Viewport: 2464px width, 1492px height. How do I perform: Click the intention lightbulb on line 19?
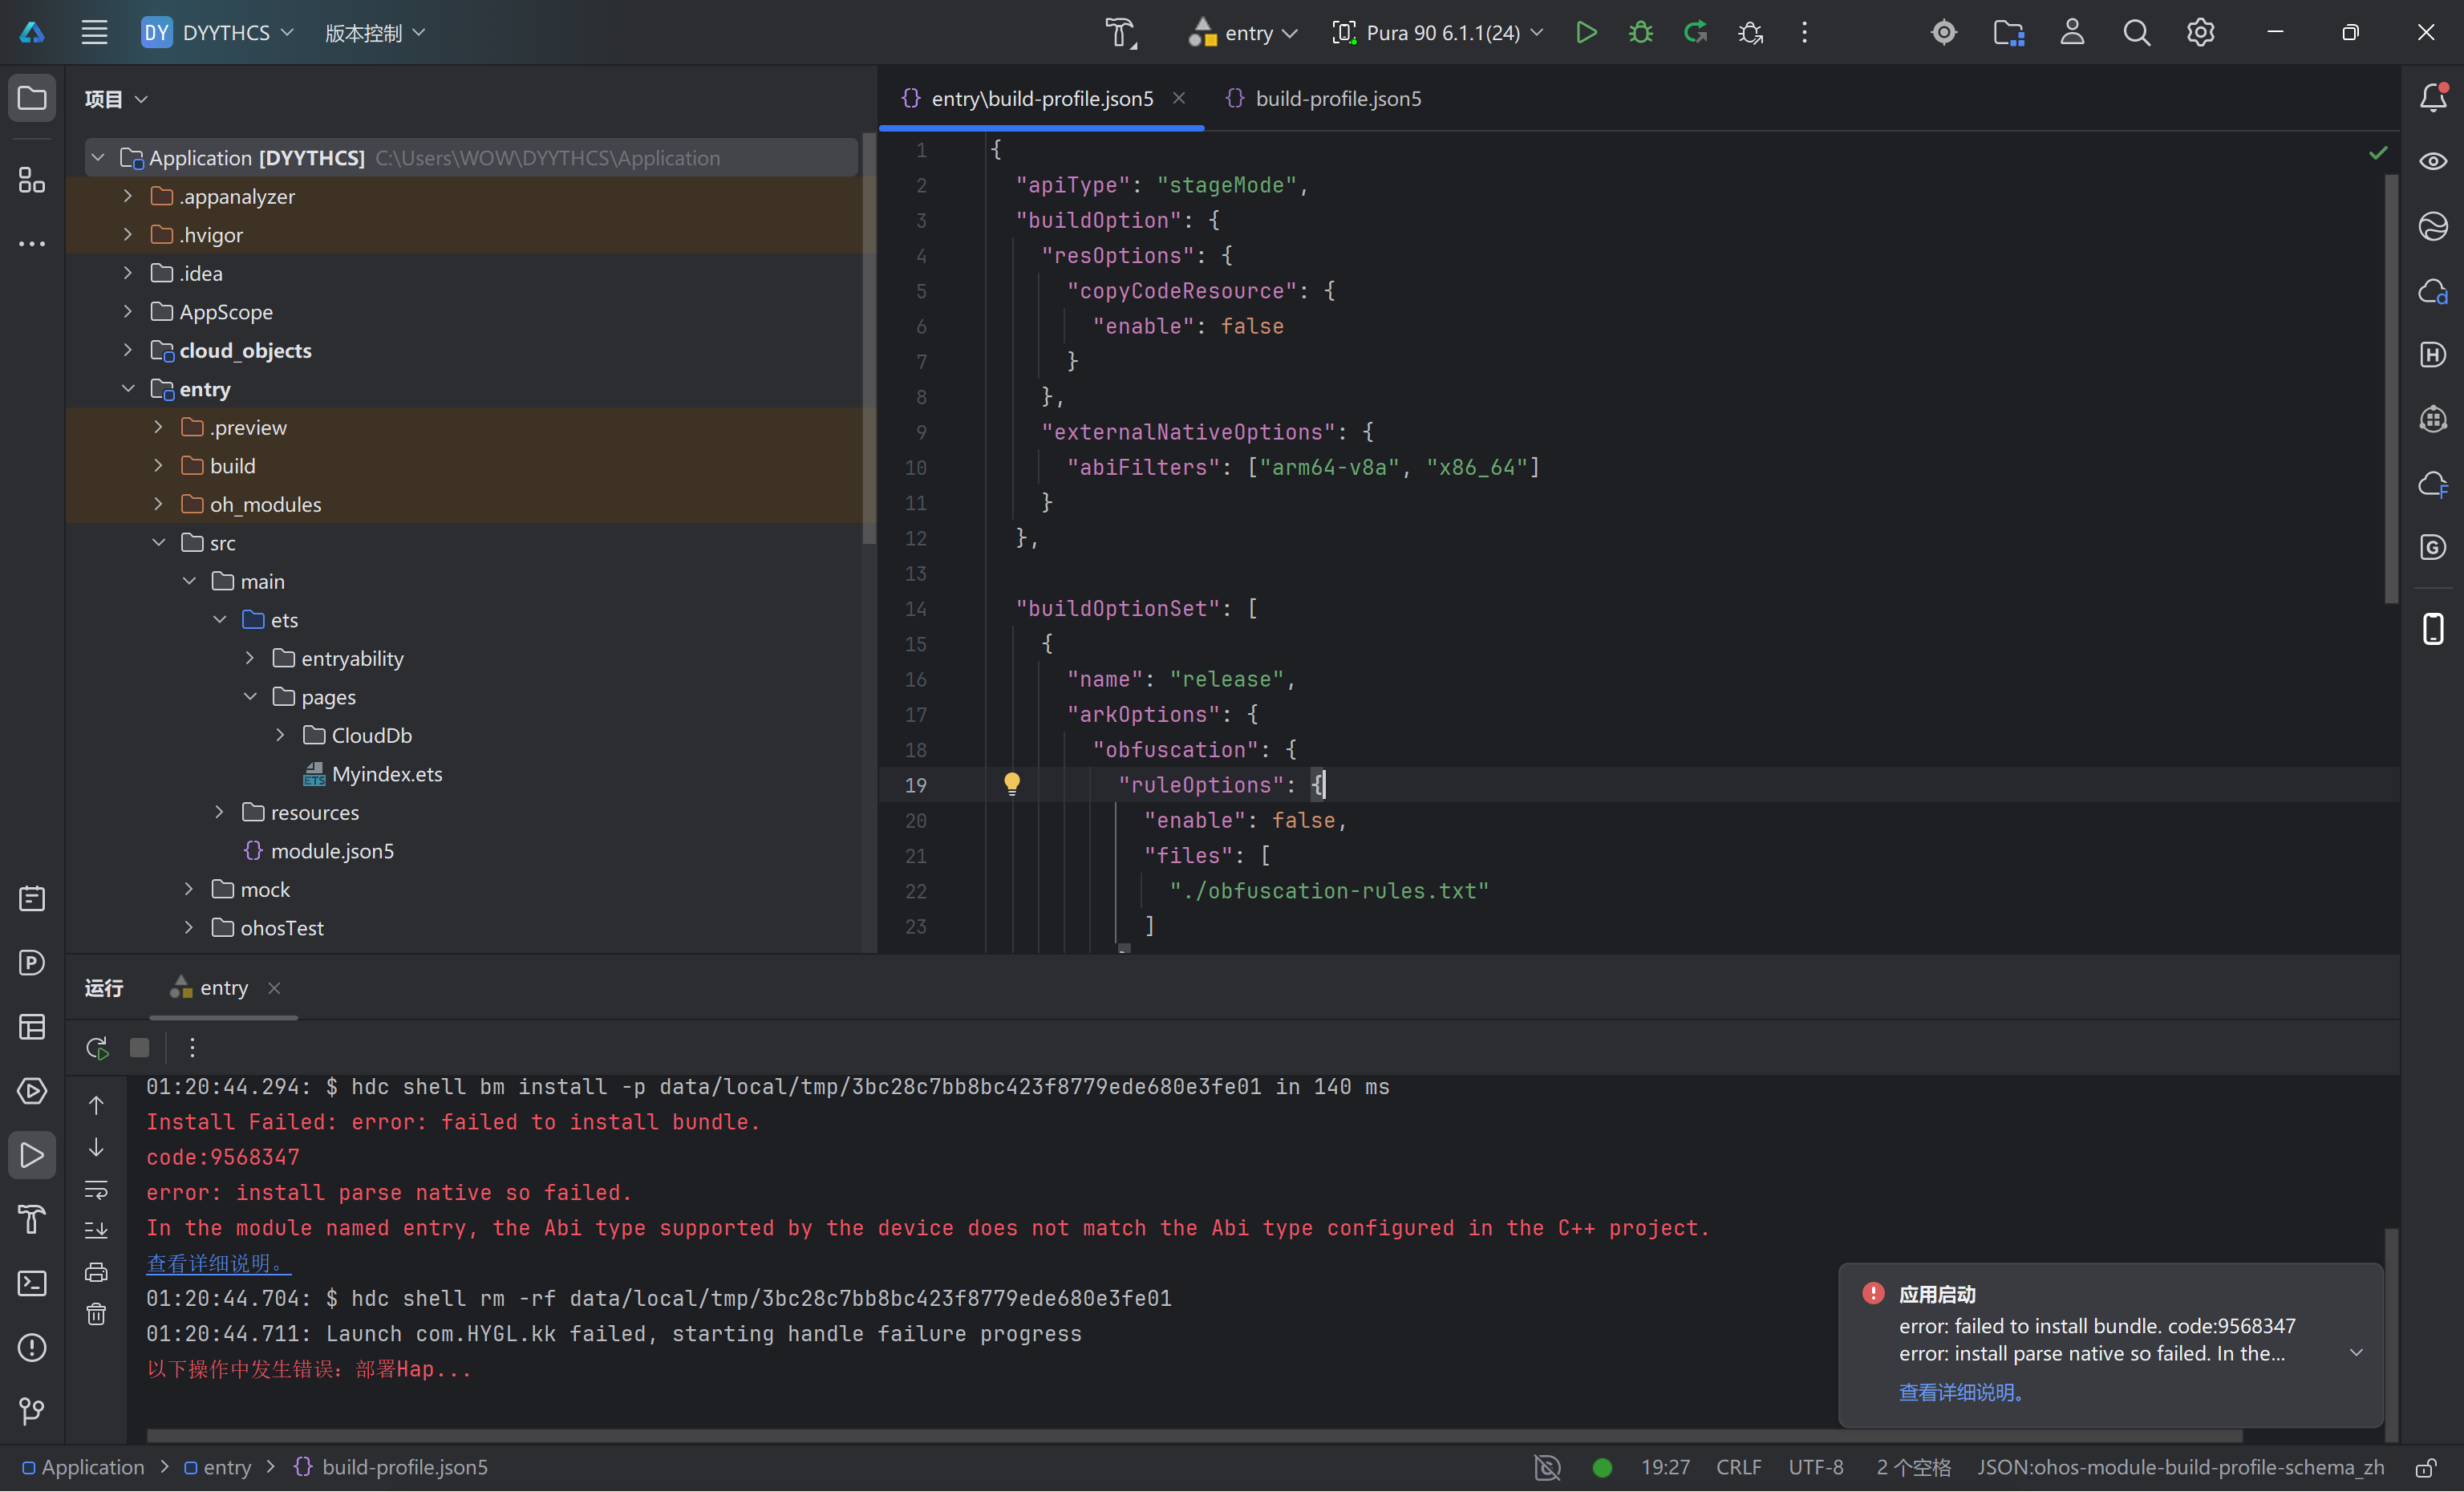(x=1012, y=784)
